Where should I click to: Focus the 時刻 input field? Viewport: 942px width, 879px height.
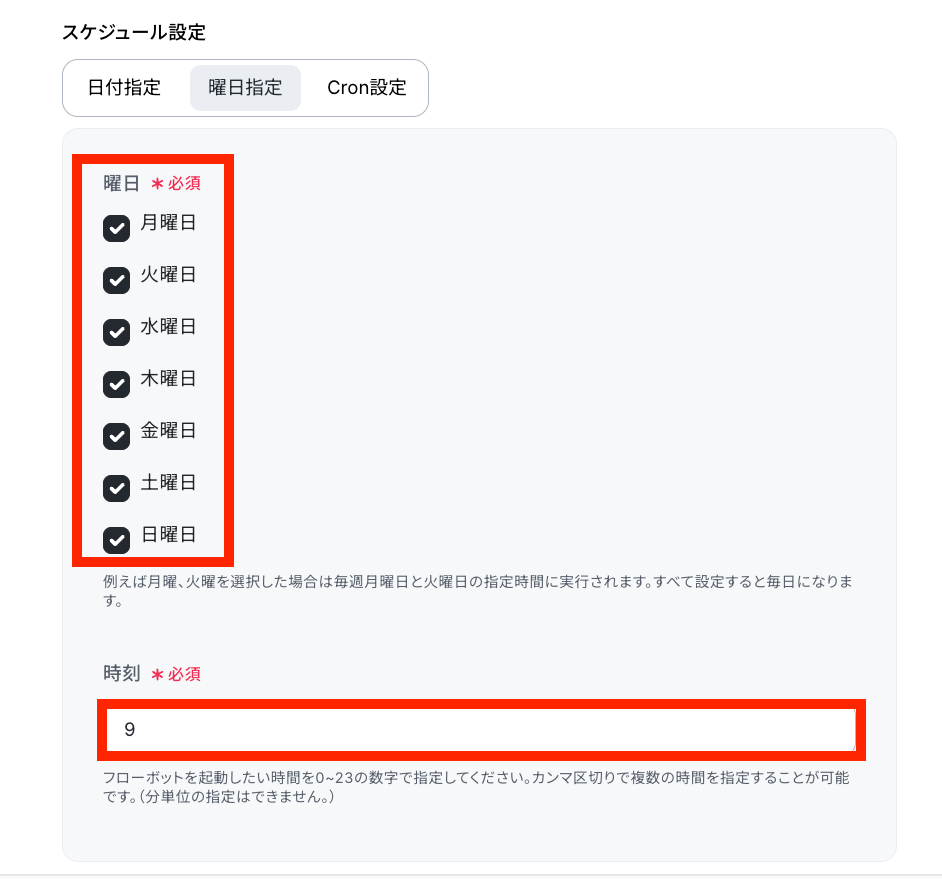[x=481, y=729]
